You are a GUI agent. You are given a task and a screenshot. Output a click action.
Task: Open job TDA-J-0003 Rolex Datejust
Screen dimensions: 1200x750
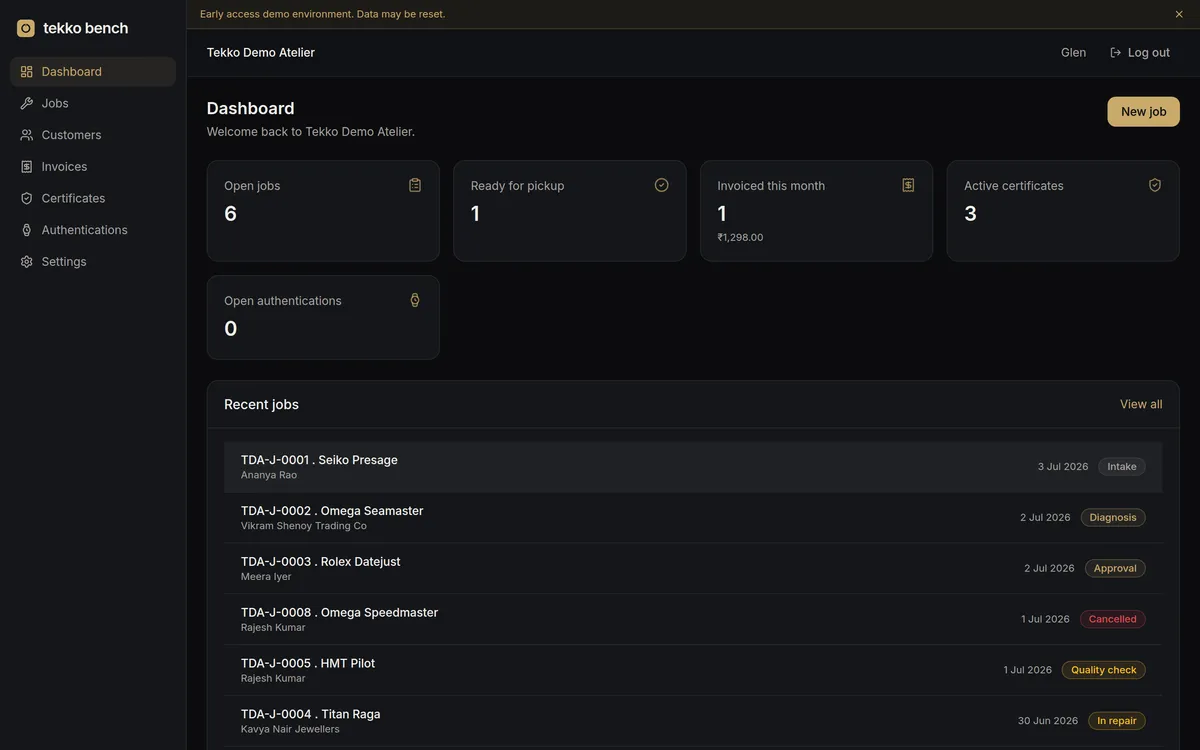(x=693, y=568)
